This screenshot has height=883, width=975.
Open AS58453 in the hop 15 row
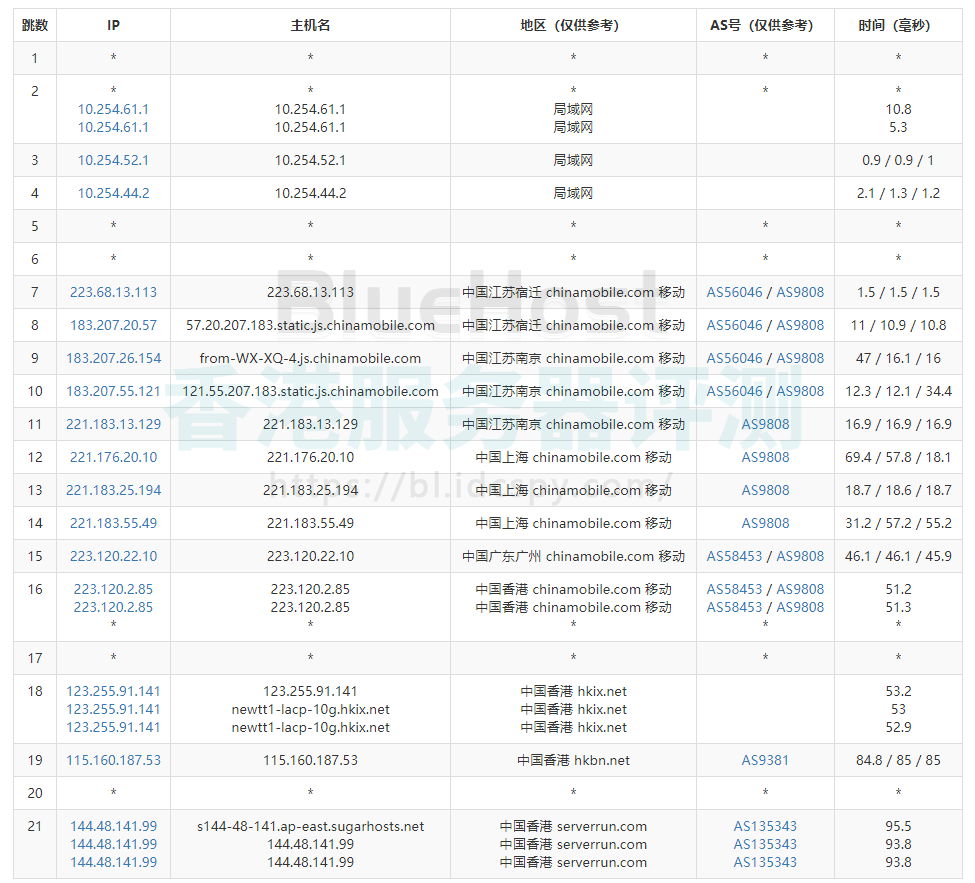[734, 556]
